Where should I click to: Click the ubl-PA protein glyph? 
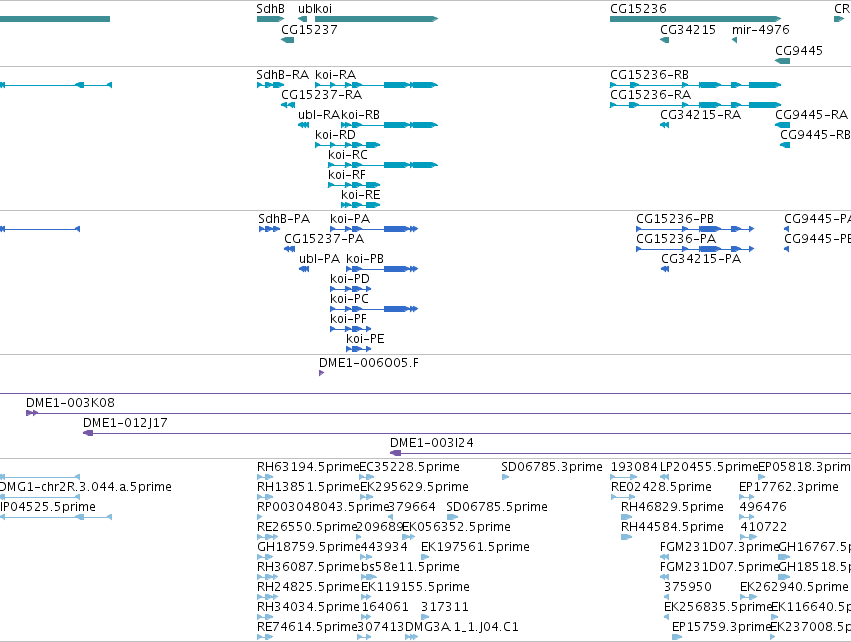[x=304, y=269]
